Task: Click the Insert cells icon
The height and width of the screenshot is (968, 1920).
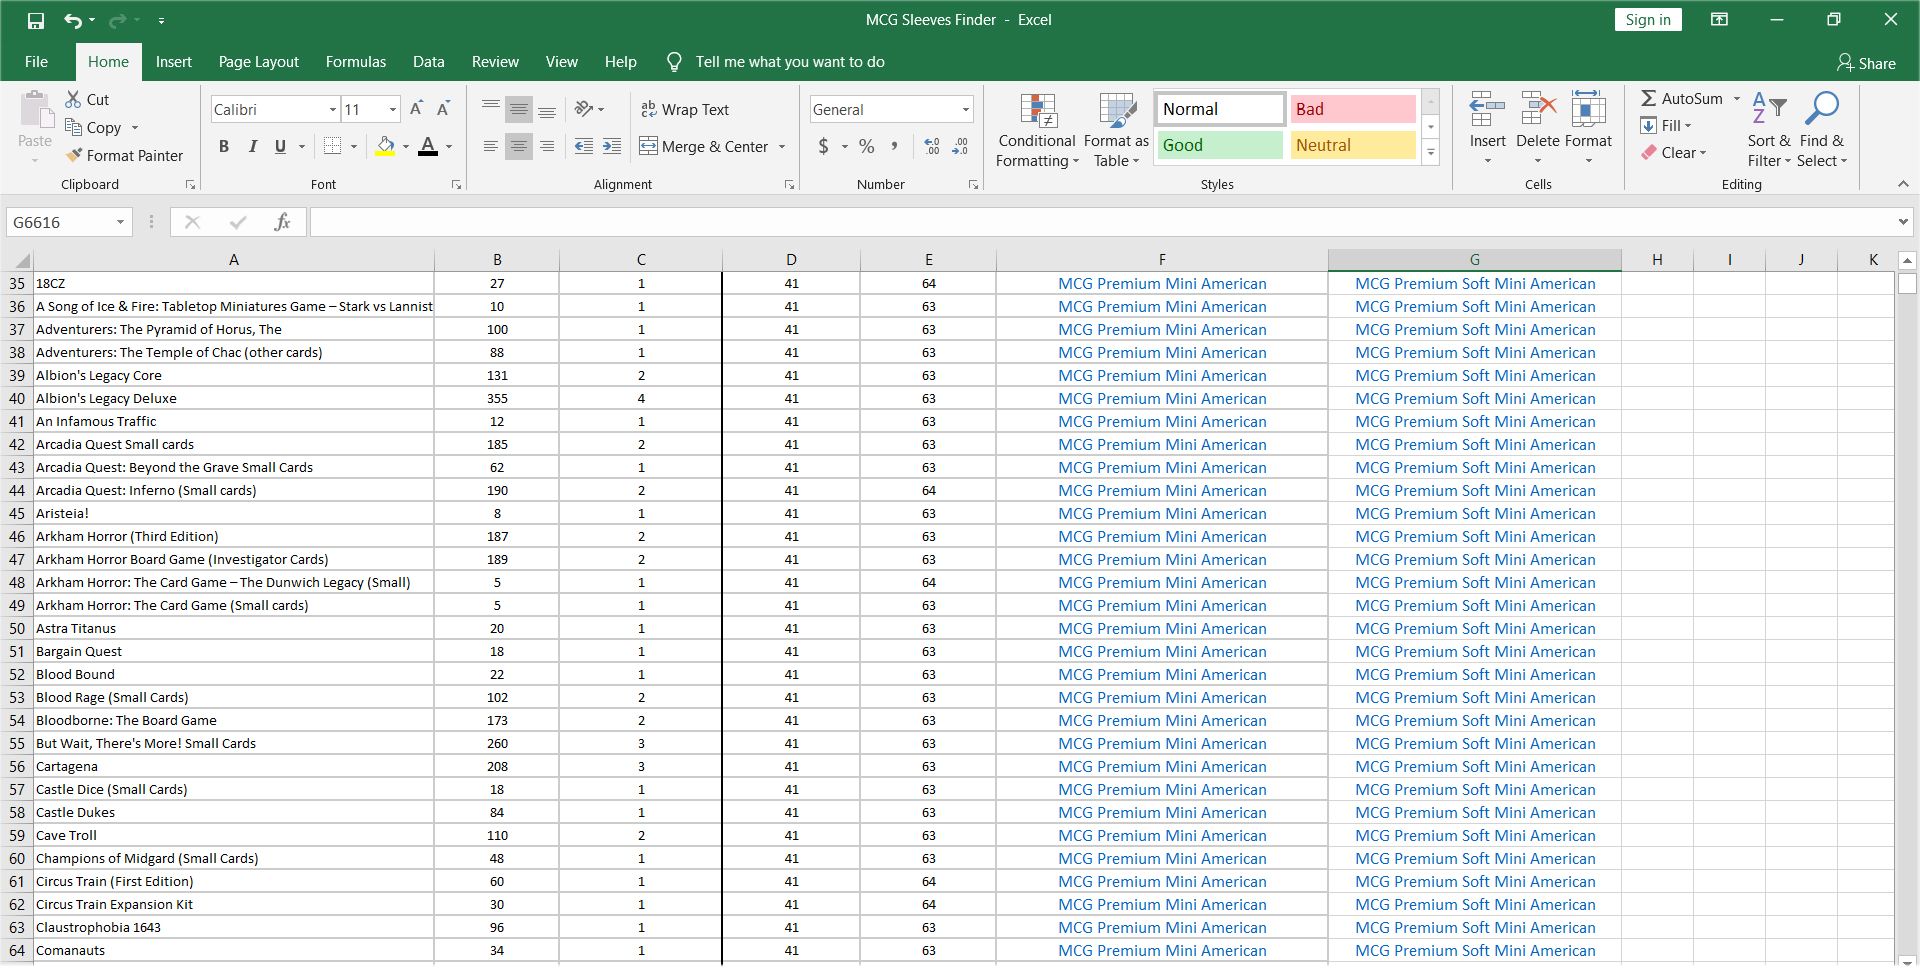Action: pos(1487,109)
